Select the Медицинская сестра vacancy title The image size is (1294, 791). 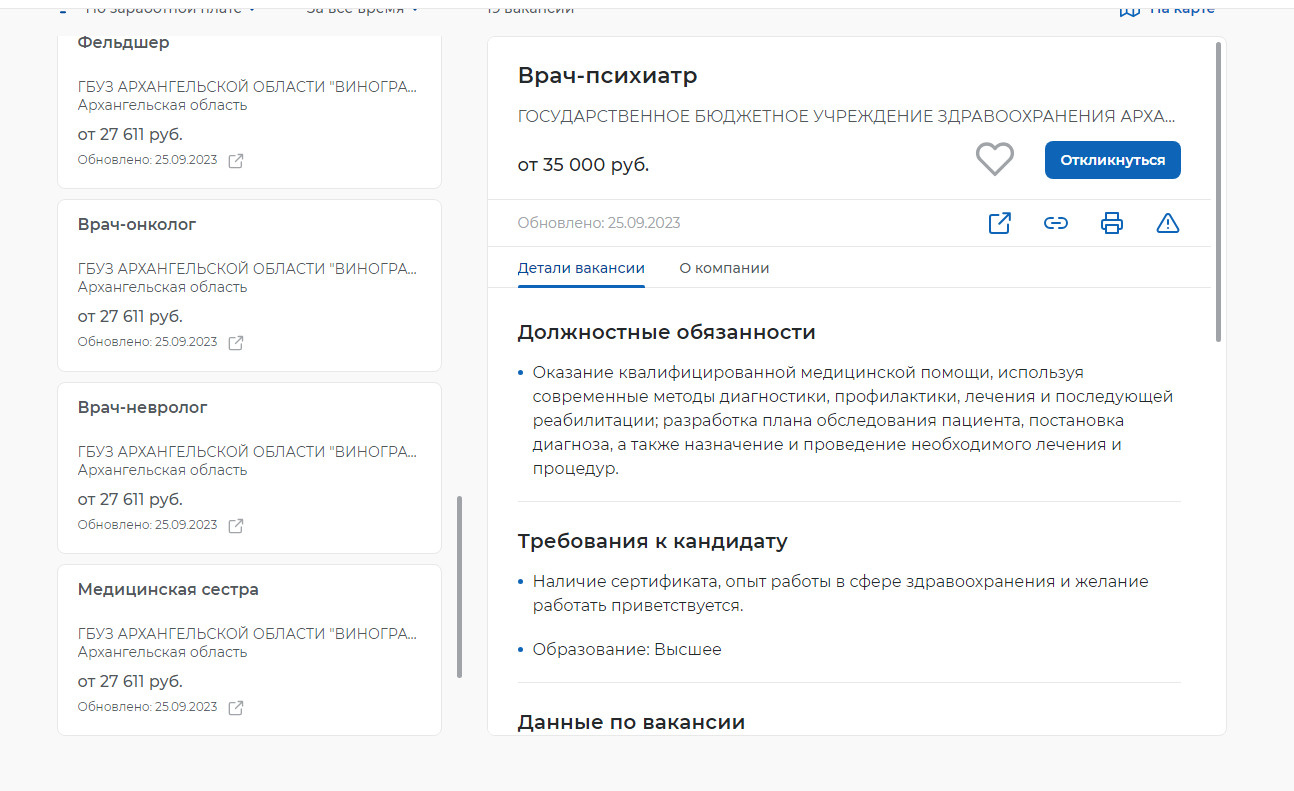click(168, 590)
